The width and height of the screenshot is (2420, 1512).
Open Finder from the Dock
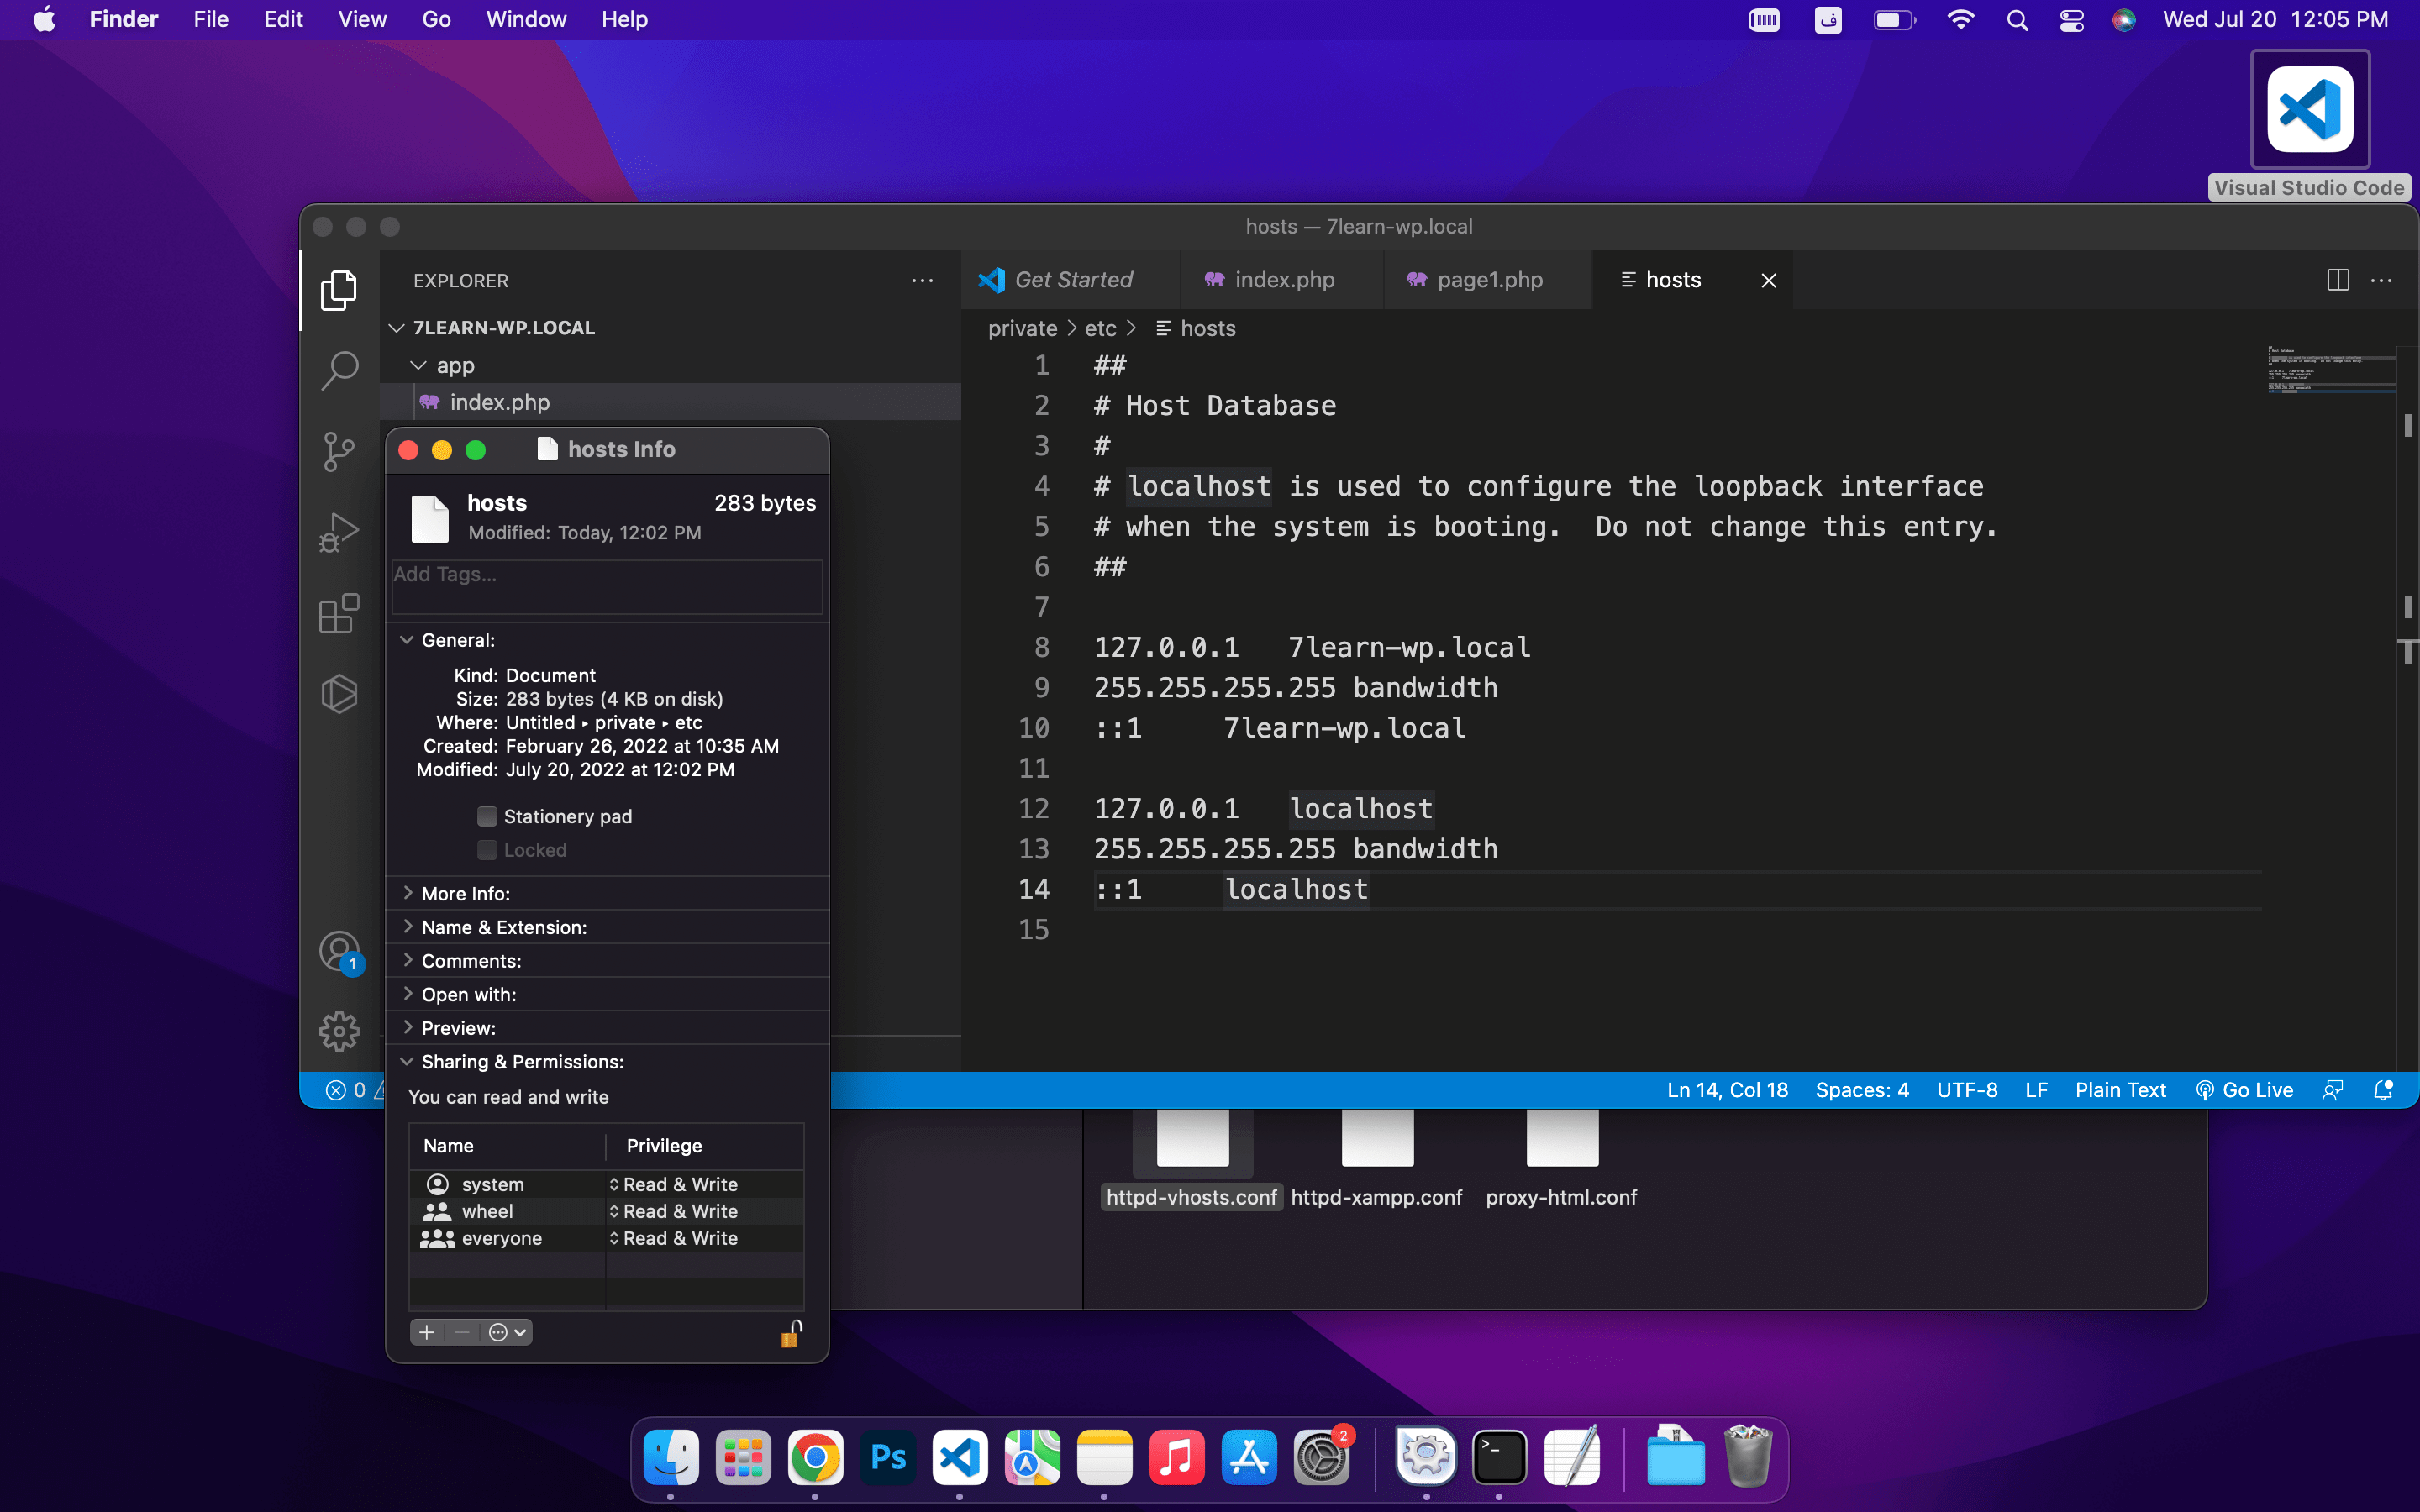pyautogui.click(x=671, y=1457)
